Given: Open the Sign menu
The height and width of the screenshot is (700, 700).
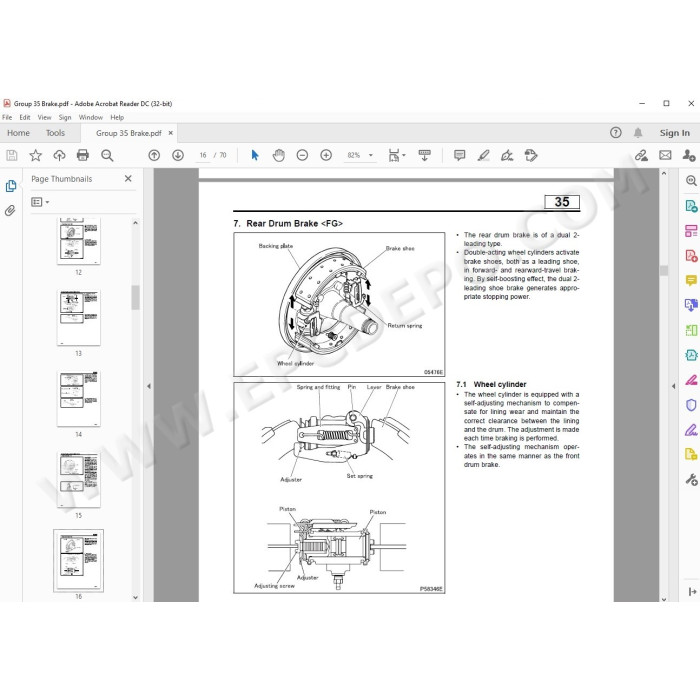Looking at the screenshot, I should pos(65,117).
